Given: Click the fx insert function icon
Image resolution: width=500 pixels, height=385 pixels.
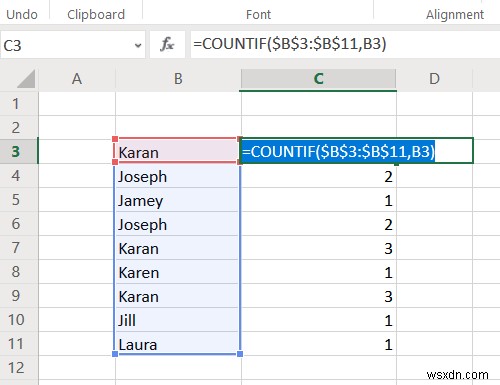Looking at the screenshot, I should pos(167,44).
